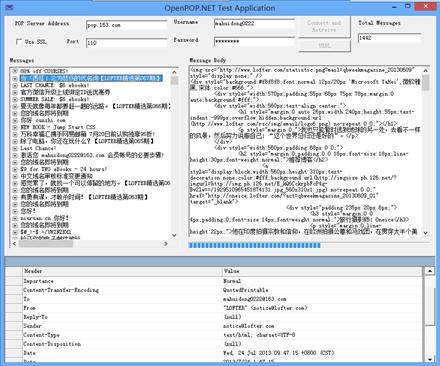Screen dimensions: 440x366
Task: Expand the 'LAST CHANCE: $5 ebooks!' node
Action: pos(15,85)
